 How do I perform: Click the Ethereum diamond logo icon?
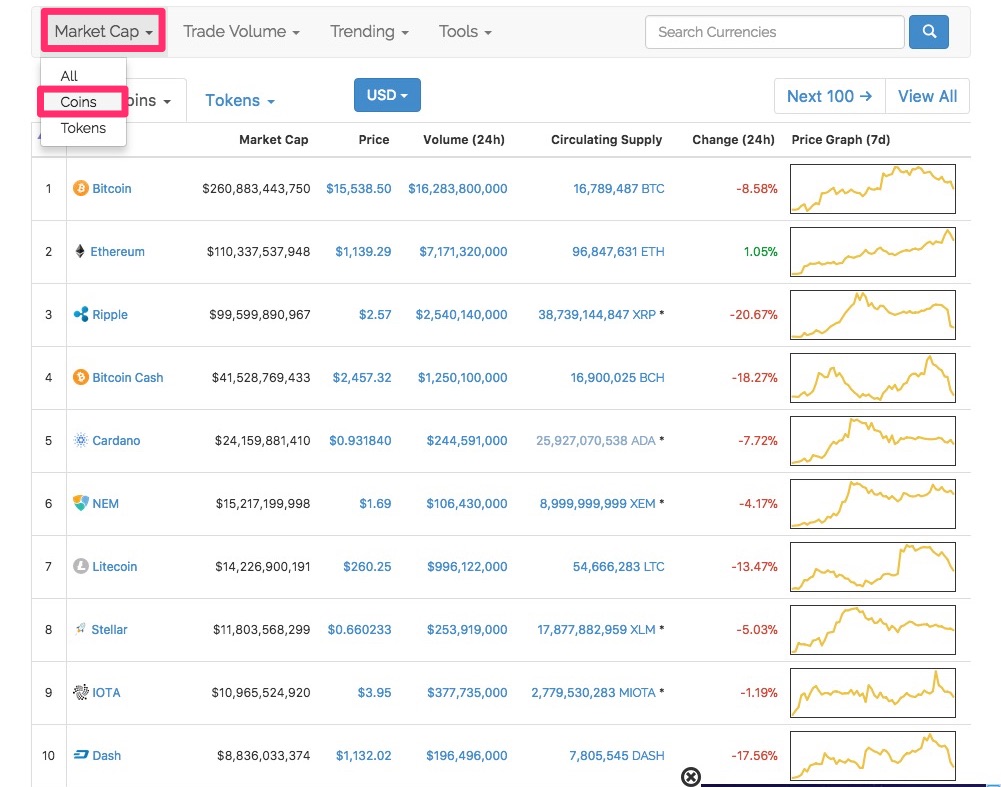[80, 251]
